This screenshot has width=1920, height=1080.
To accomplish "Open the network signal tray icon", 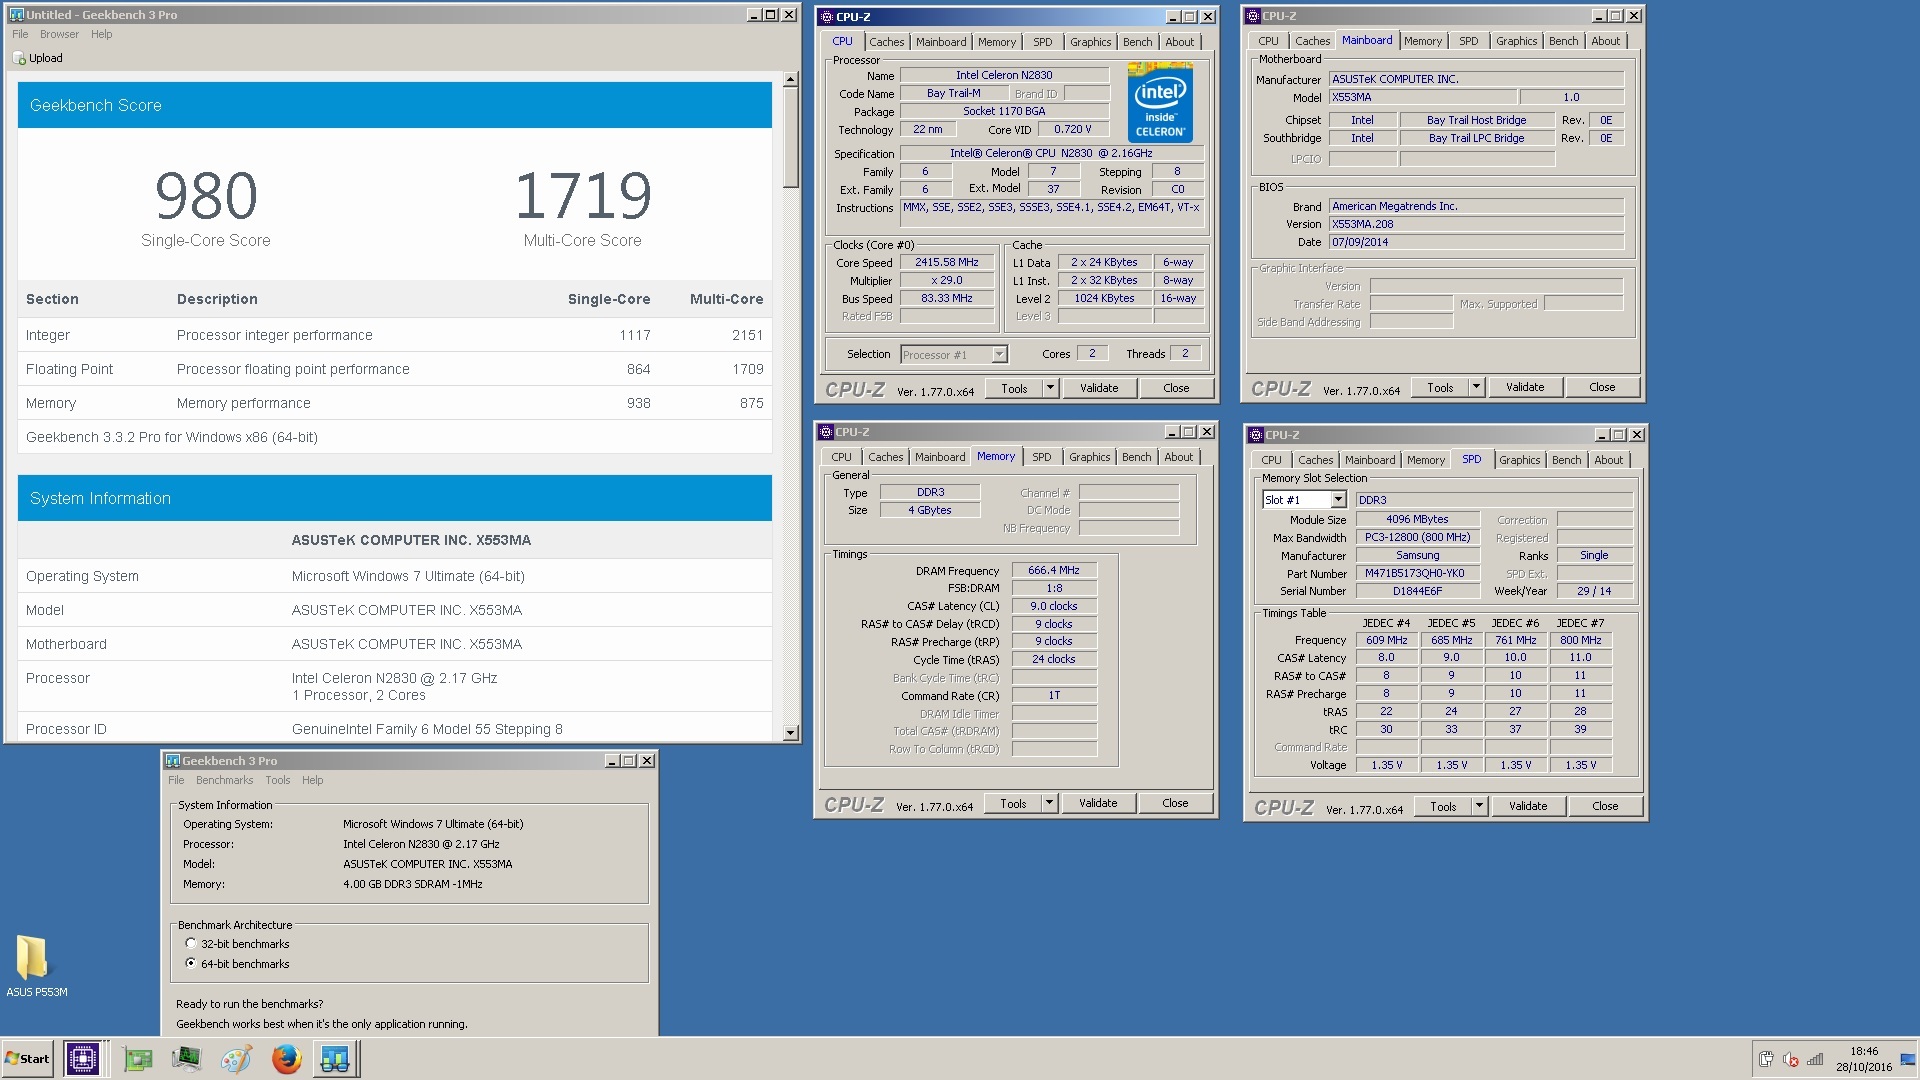I will 1815,1060.
